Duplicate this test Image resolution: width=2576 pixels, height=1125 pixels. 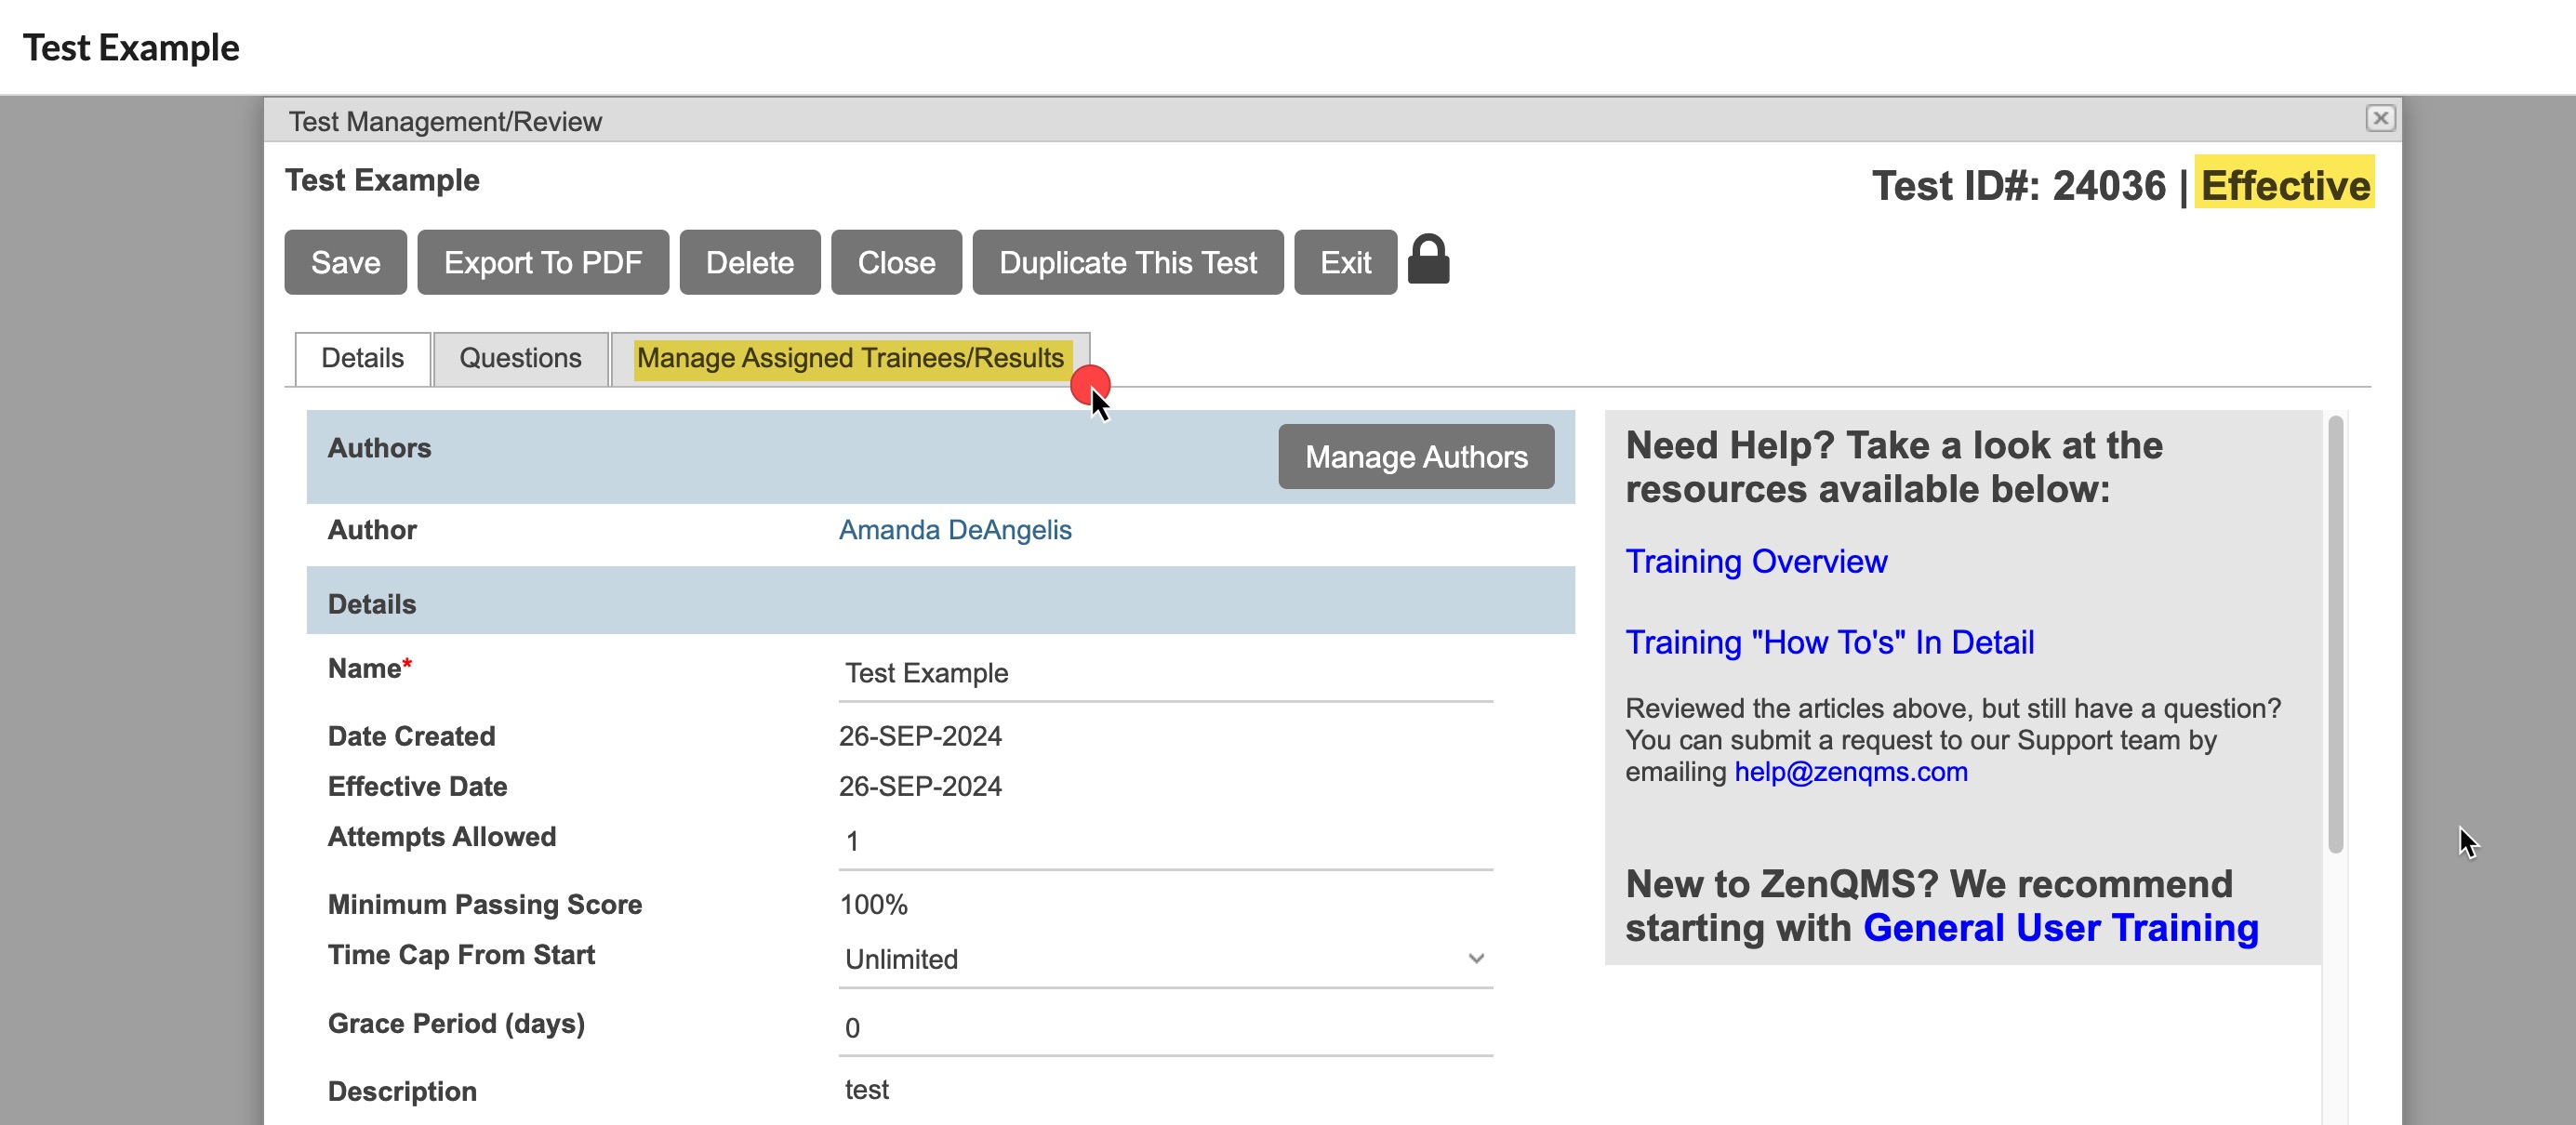pos(1128,262)
